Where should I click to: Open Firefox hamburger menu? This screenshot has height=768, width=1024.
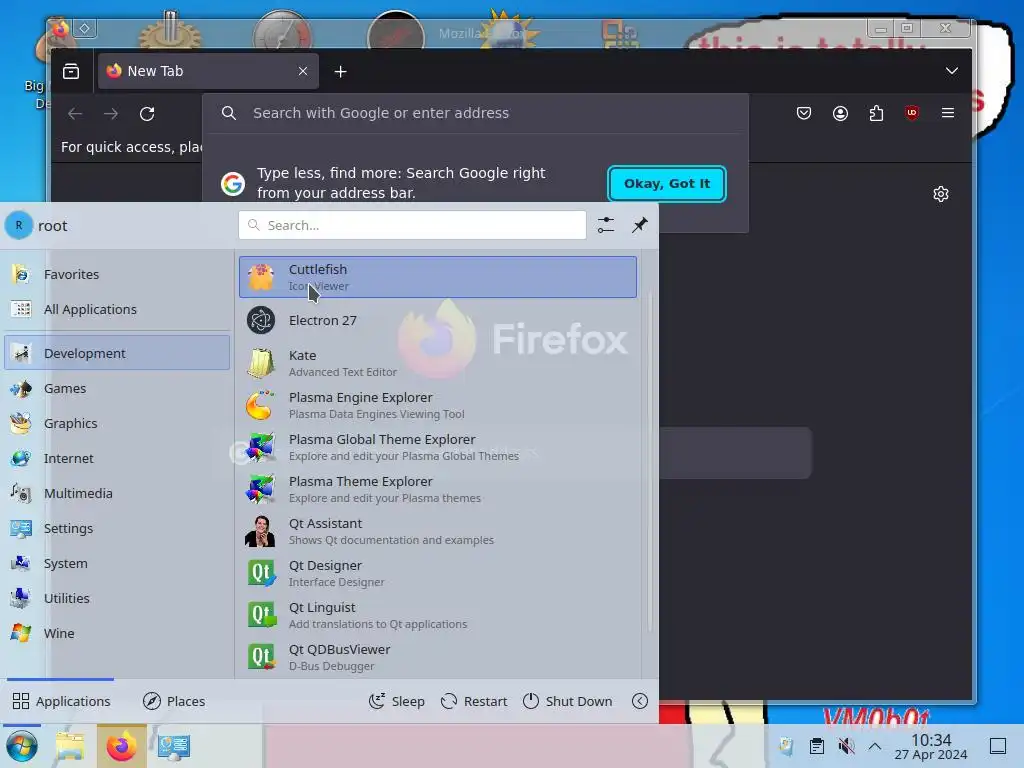click(x=948, y=113)
